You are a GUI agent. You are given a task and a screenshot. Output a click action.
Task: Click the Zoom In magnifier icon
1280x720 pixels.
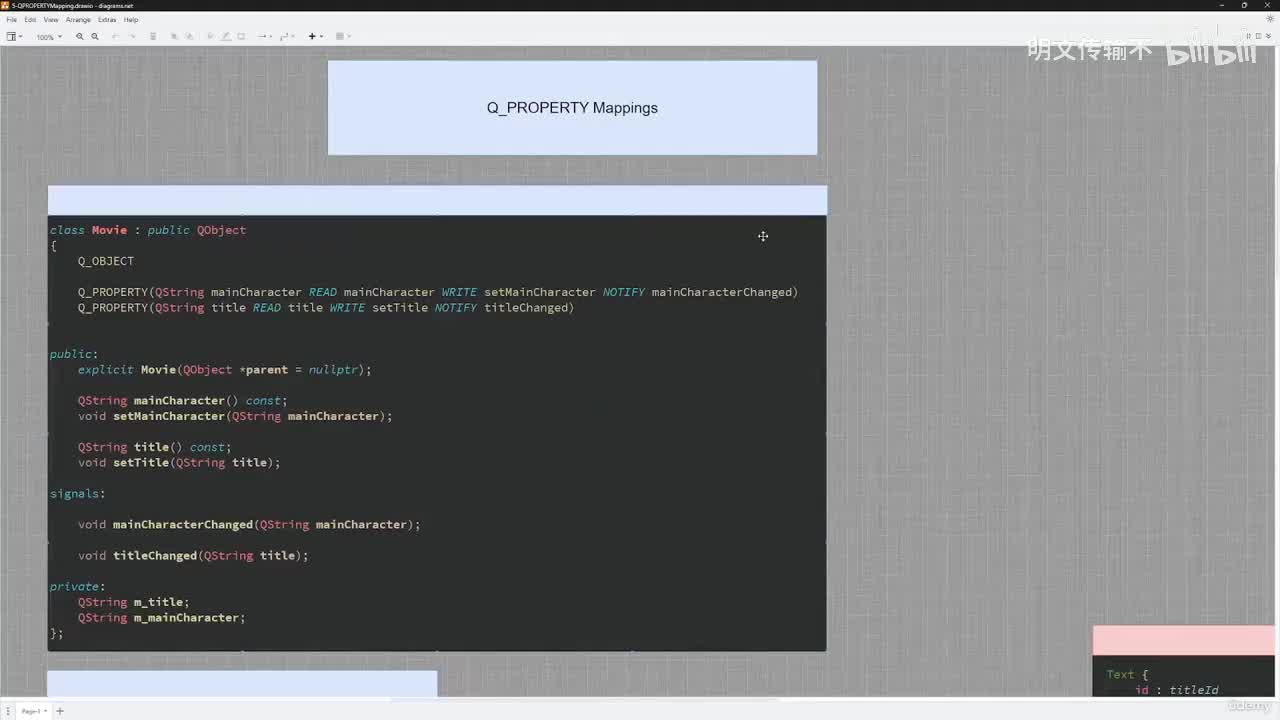(80, 37)
